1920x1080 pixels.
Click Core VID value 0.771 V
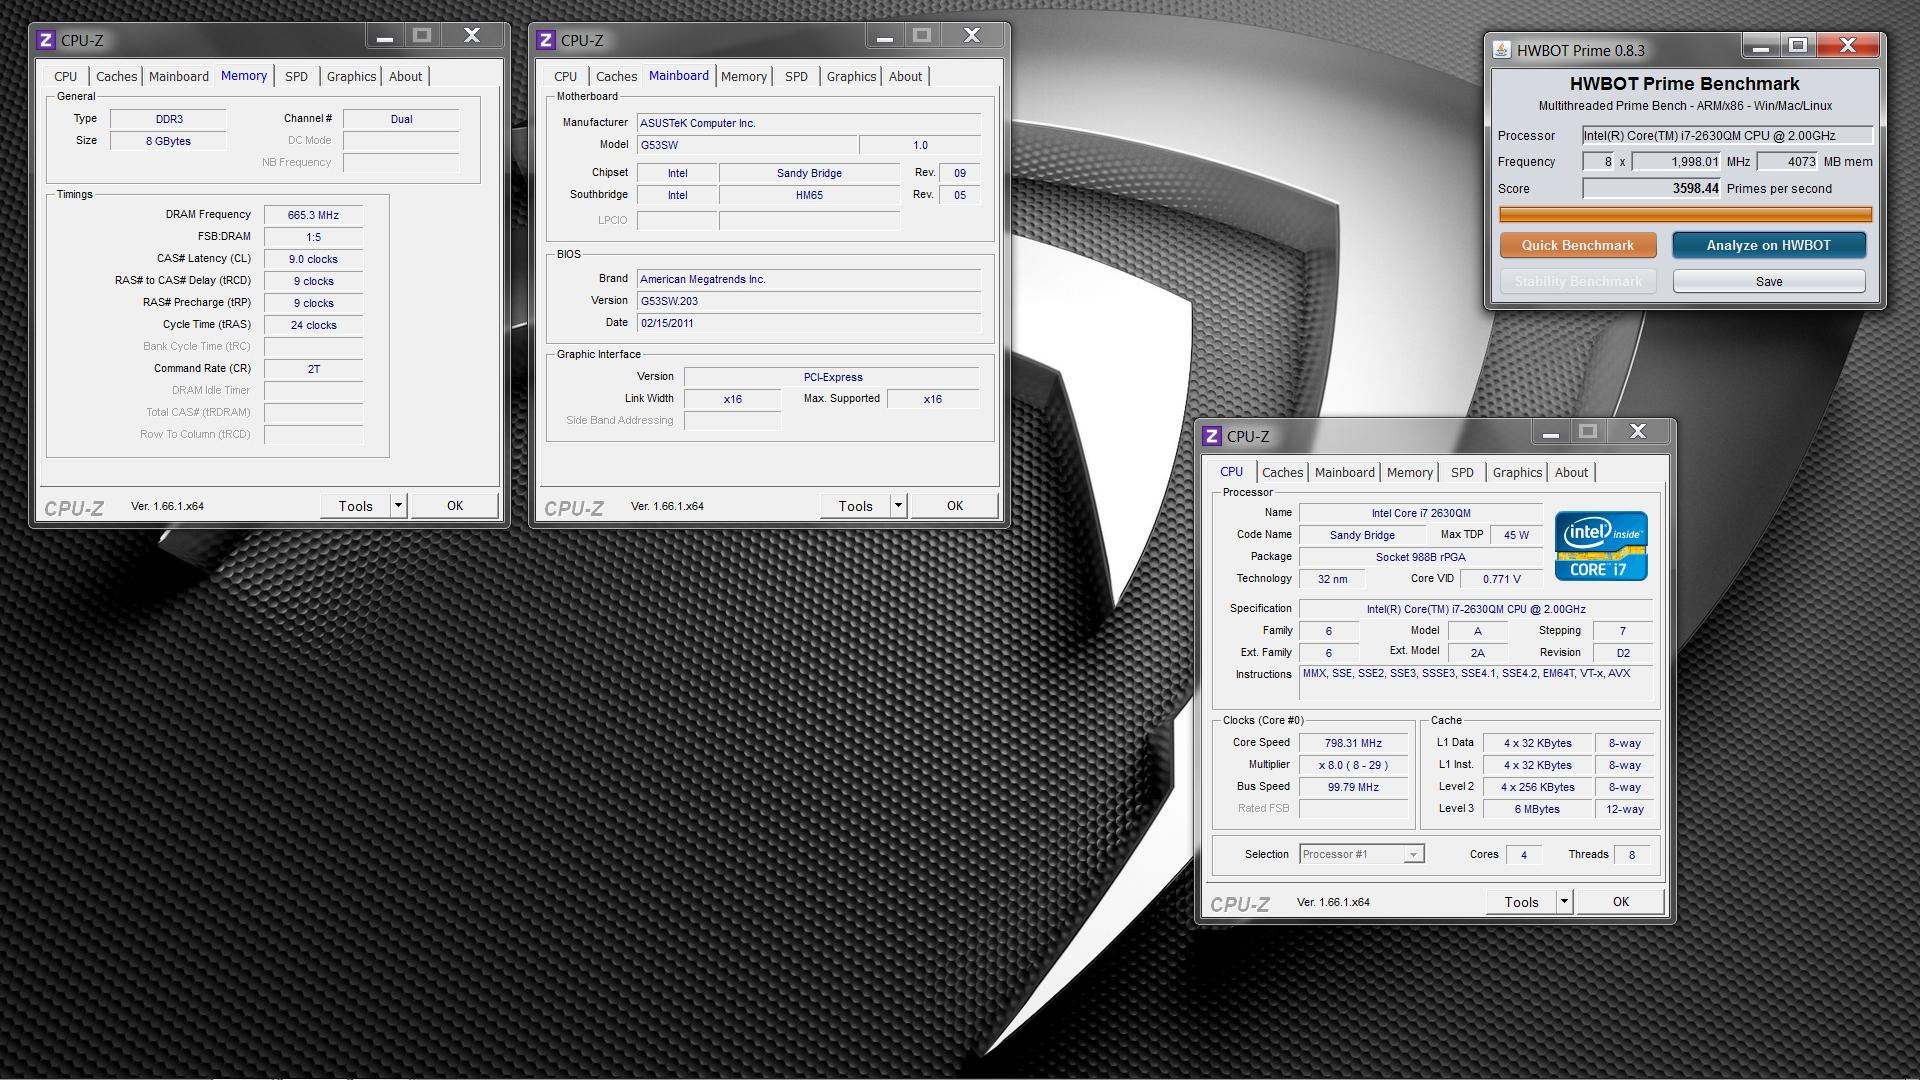point(1501,579)
